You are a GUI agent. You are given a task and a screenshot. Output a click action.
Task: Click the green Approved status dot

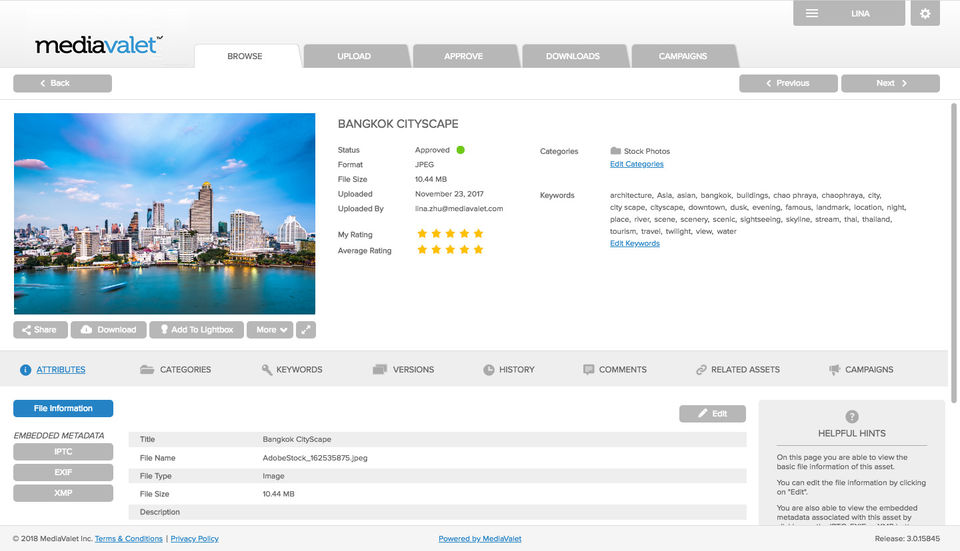460,150
